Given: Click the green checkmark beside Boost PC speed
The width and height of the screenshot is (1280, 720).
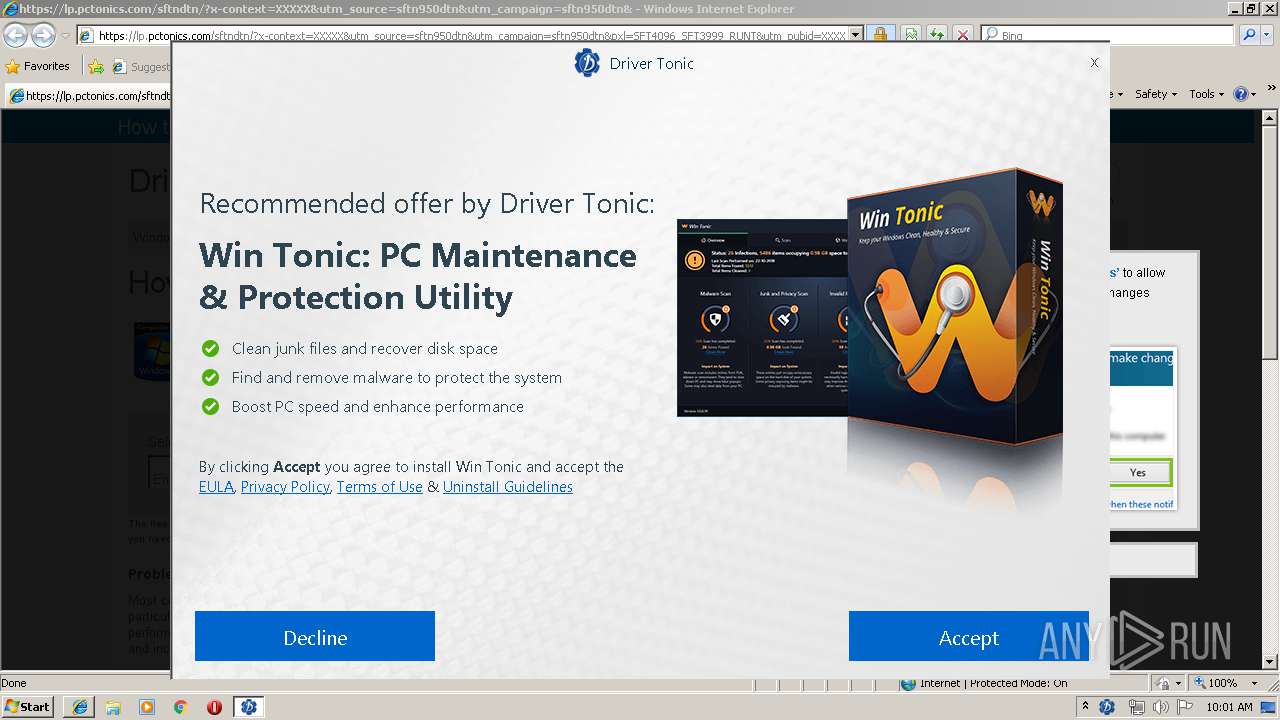Looking at the screenshot, I should pos(210,406).
